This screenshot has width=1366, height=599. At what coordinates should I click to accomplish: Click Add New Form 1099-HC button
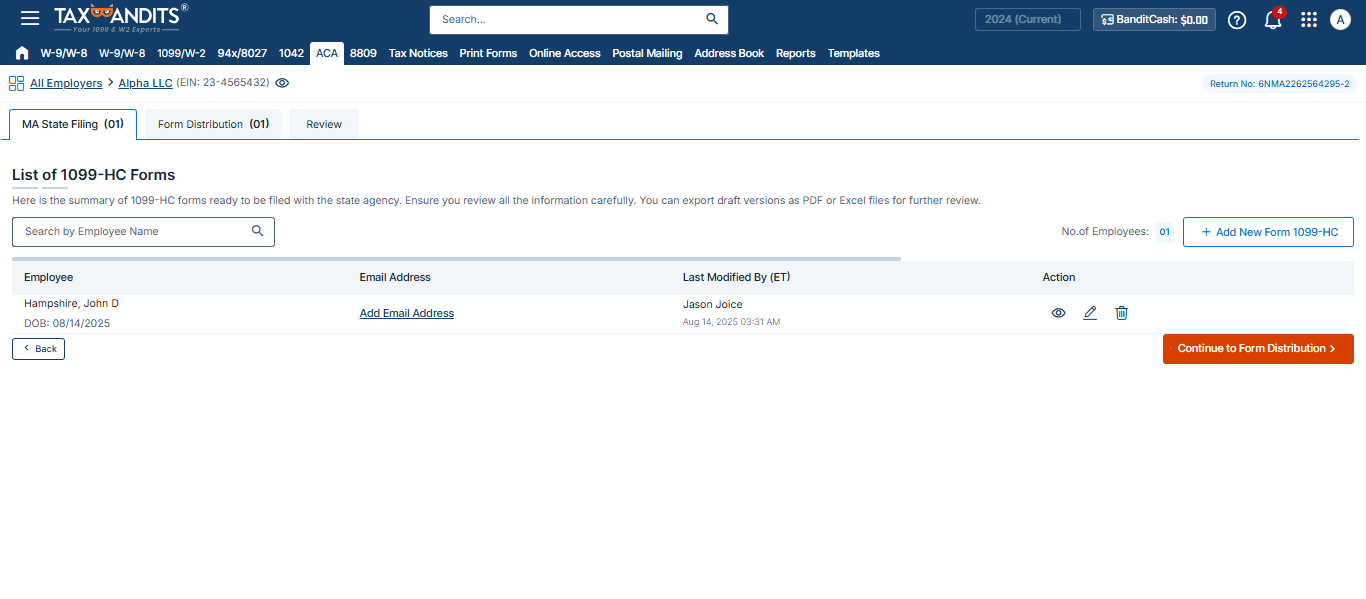(1268, 232)
